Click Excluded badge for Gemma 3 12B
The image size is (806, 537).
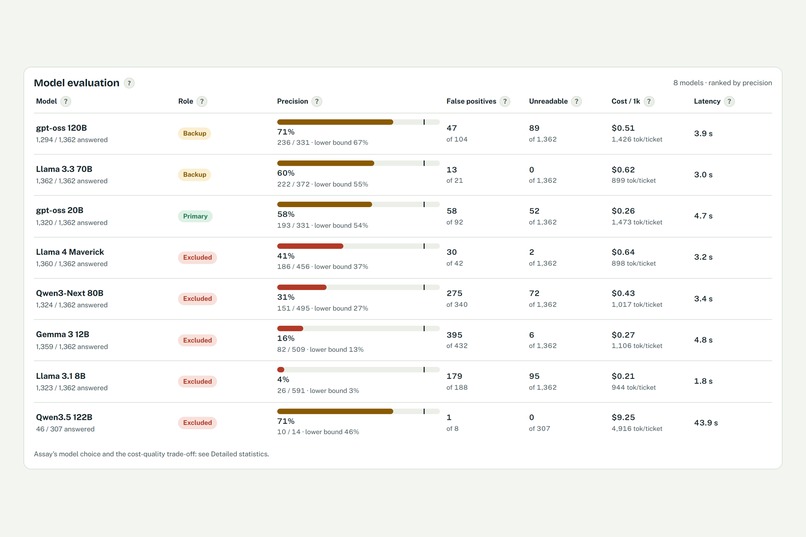pos(197,340)
